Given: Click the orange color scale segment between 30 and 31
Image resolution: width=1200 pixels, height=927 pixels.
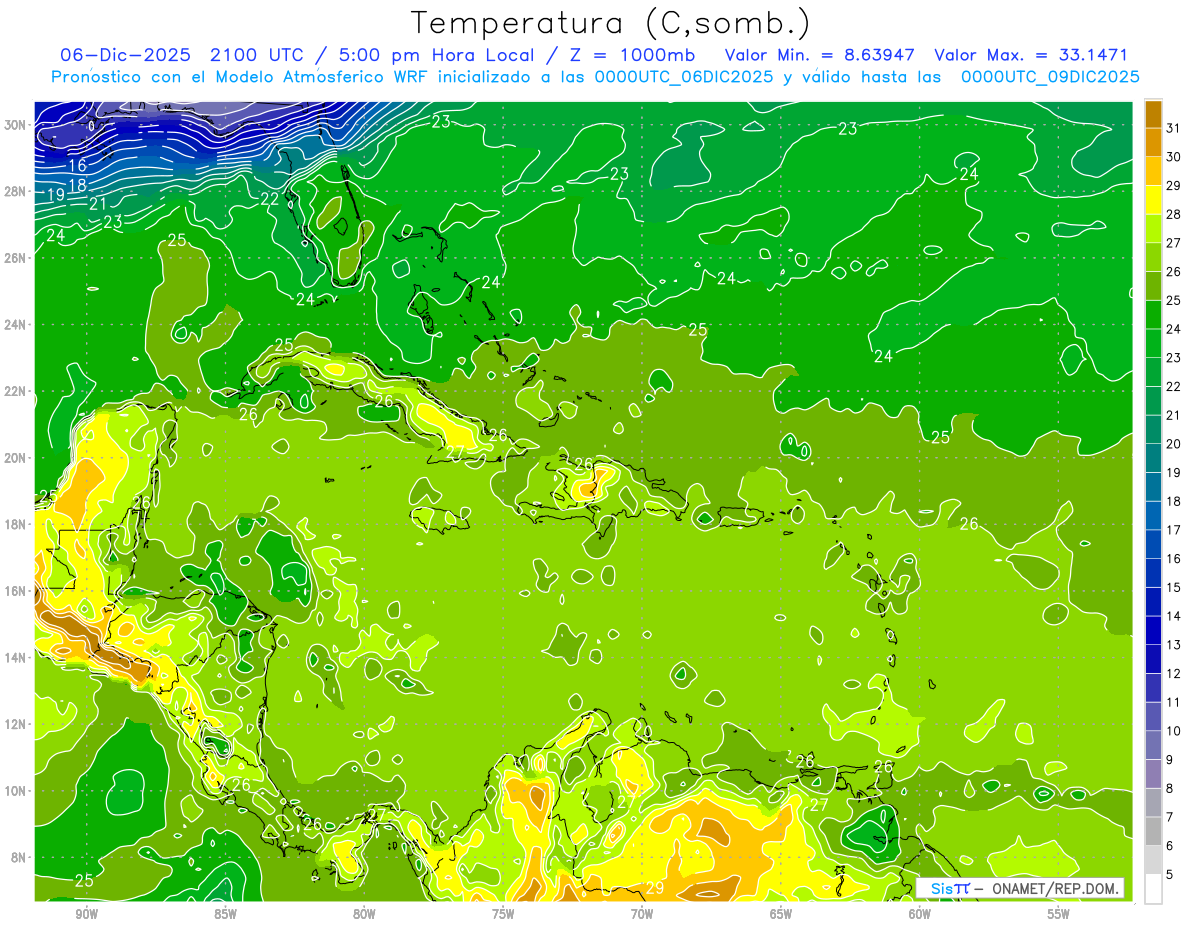Looking at the screenshot, I should pyautogui.click(x=1153, y=142).
